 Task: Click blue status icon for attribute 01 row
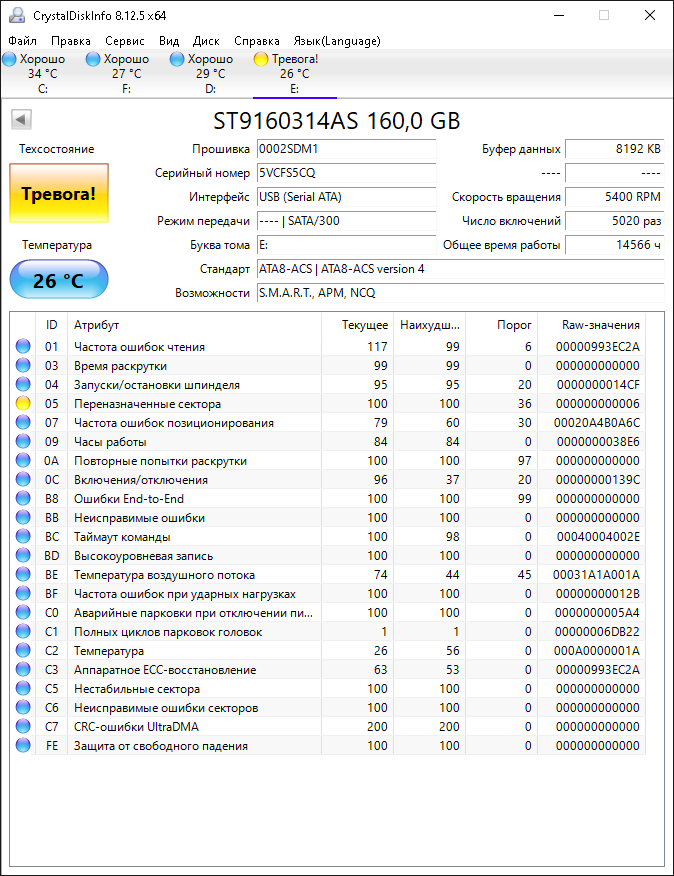click(23, 347)
